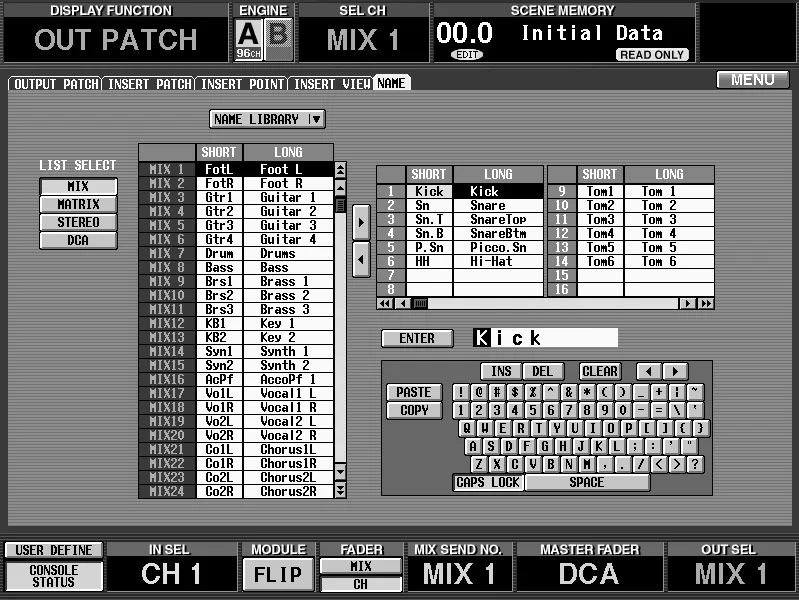
Task: Jump to bottom of MIX list arrow
Action: coord(340,490)
